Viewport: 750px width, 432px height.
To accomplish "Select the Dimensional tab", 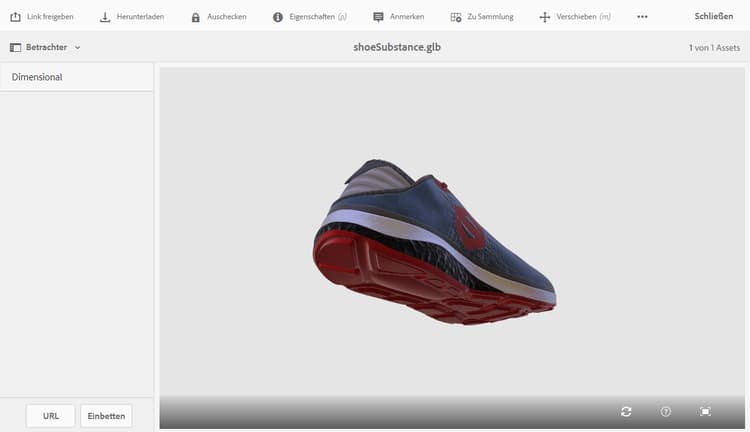I will click(77, 77).
